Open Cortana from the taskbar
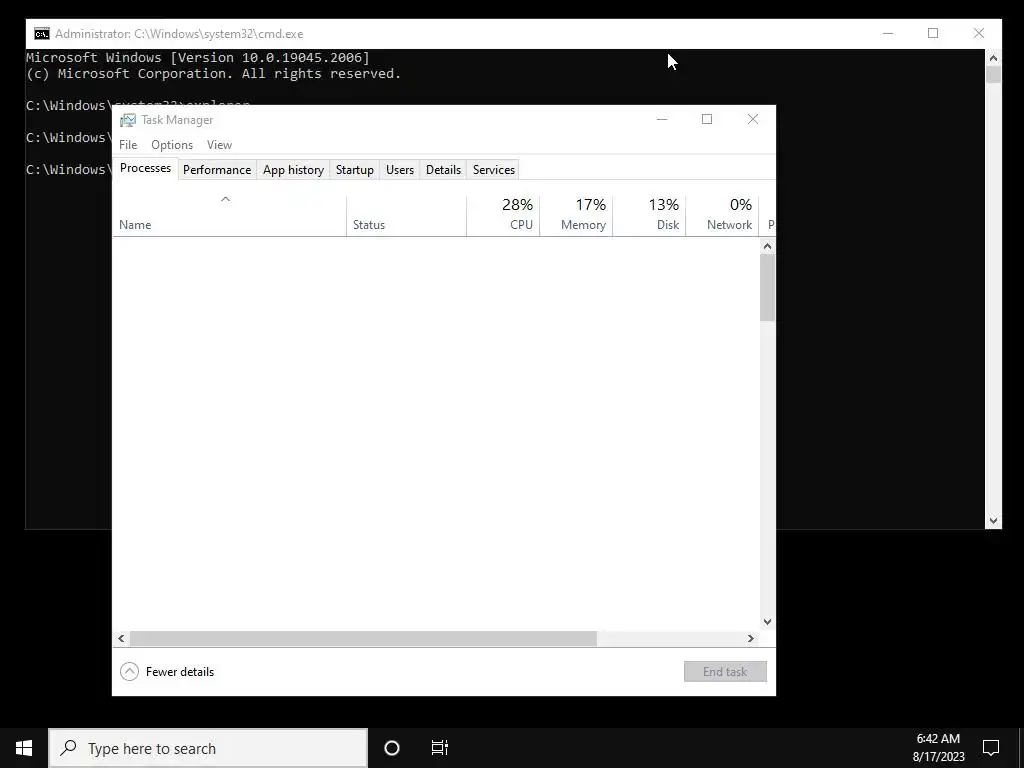The width and height of the screenshot is (1024, 768). tap(392, 748)
